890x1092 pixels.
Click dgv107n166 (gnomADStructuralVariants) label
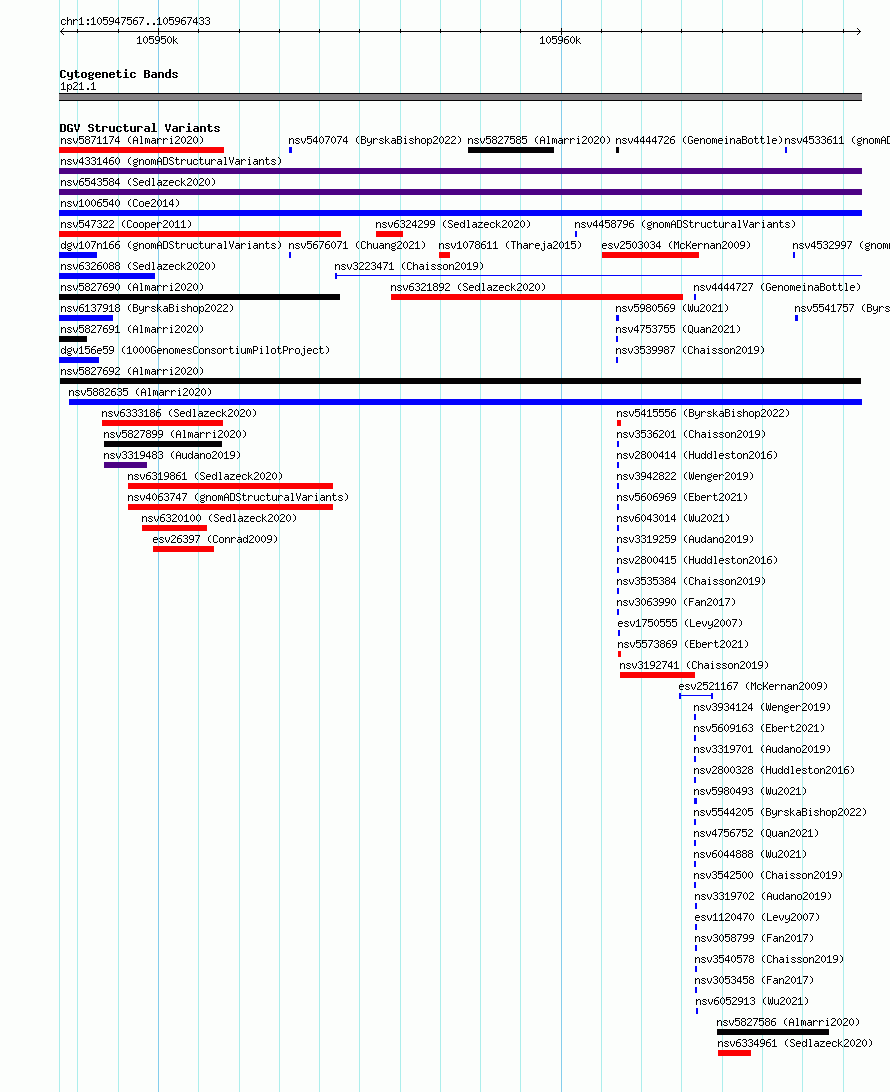coord(171,245)
